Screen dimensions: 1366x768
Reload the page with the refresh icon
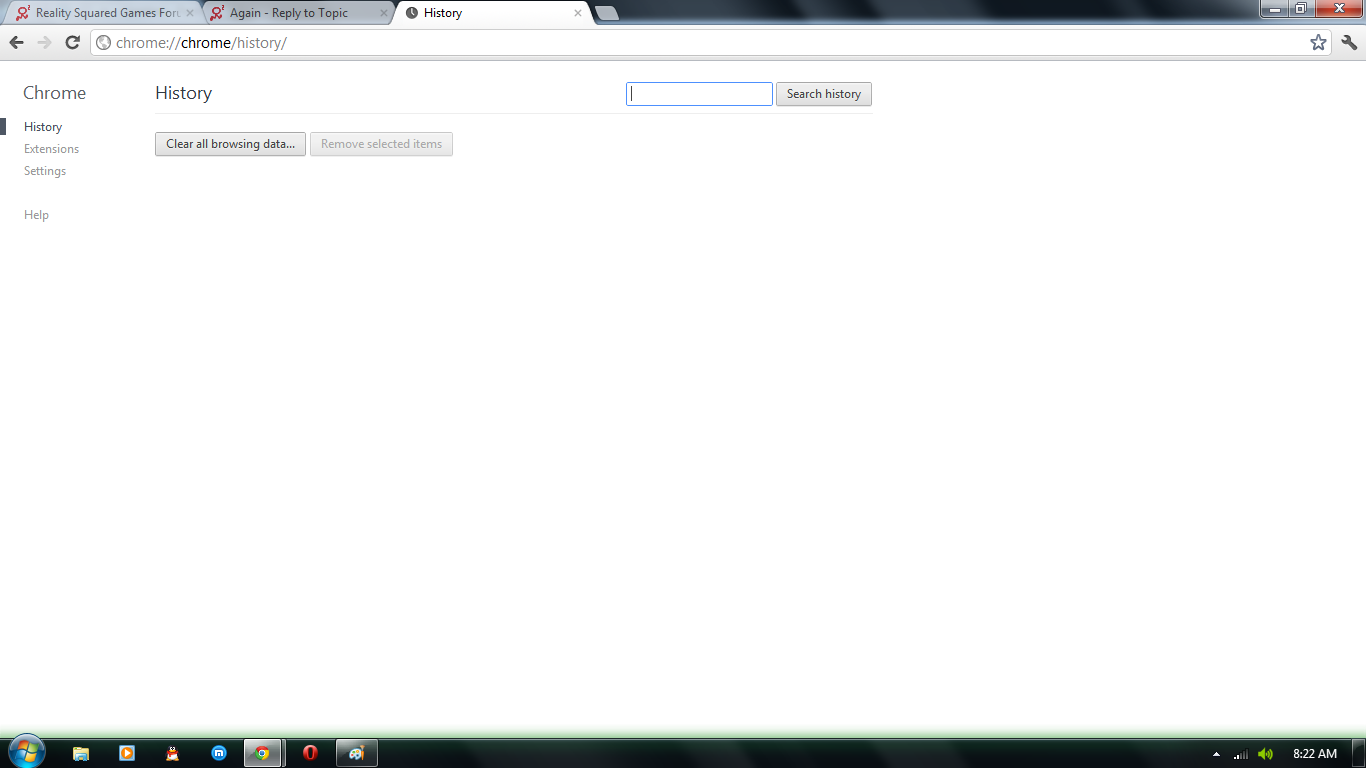point(72,42)
